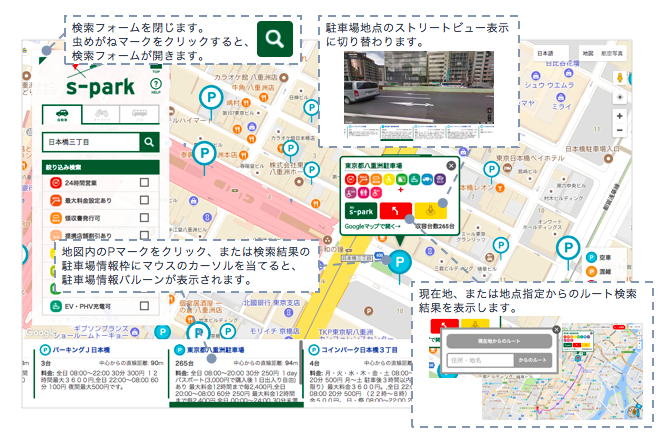This screenshot has height=442, width=671.
Task: Click the highlighted P marker under the info balloon
Action: 400,262
